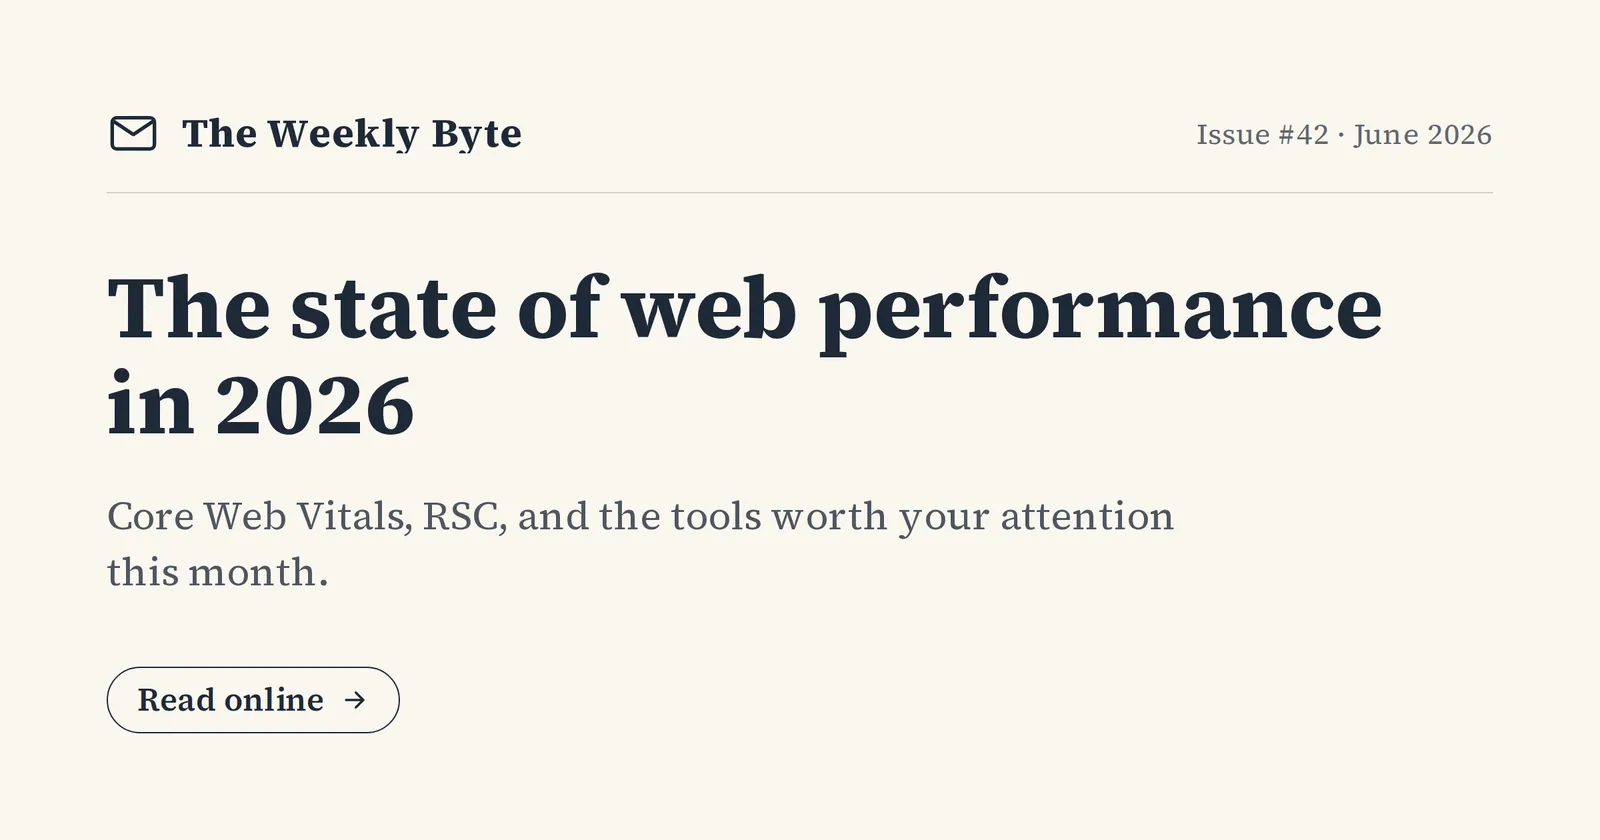This screenshot has height=840, width=1600.
Task: Click the envelope mail icon
Action: pos(133,134)
